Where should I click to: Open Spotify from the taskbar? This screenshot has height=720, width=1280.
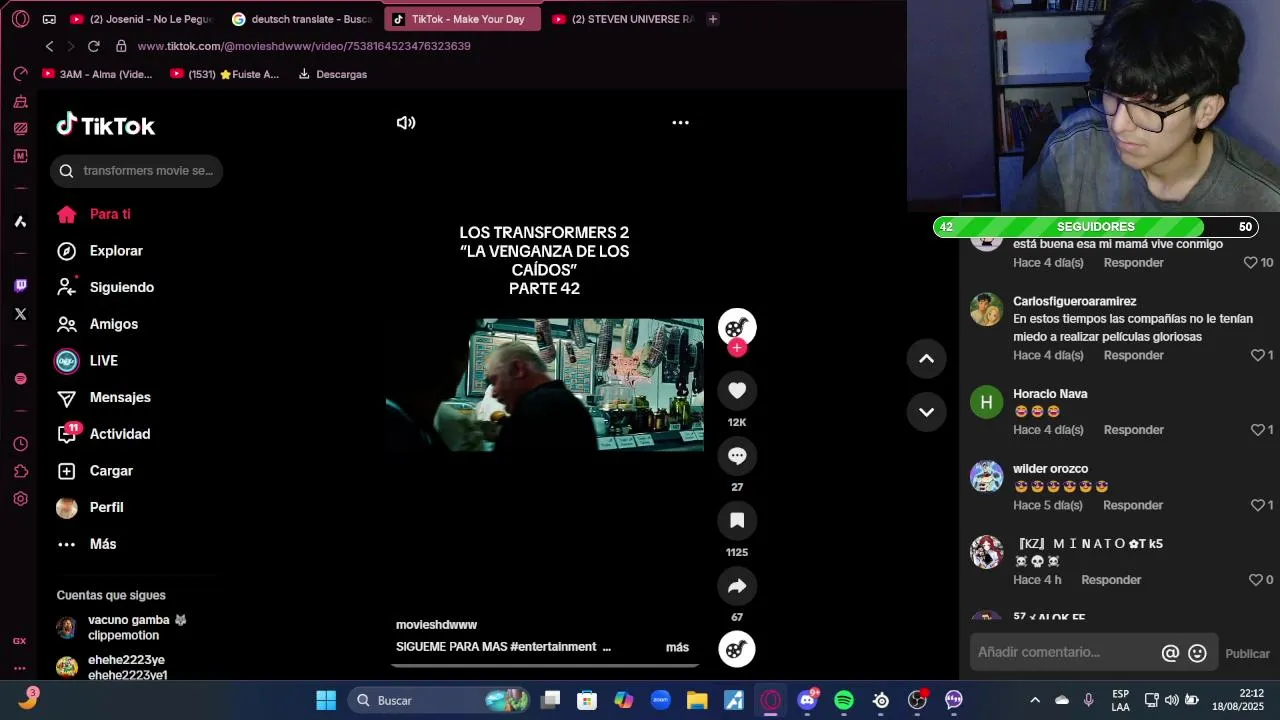click(x=844, y=700)
